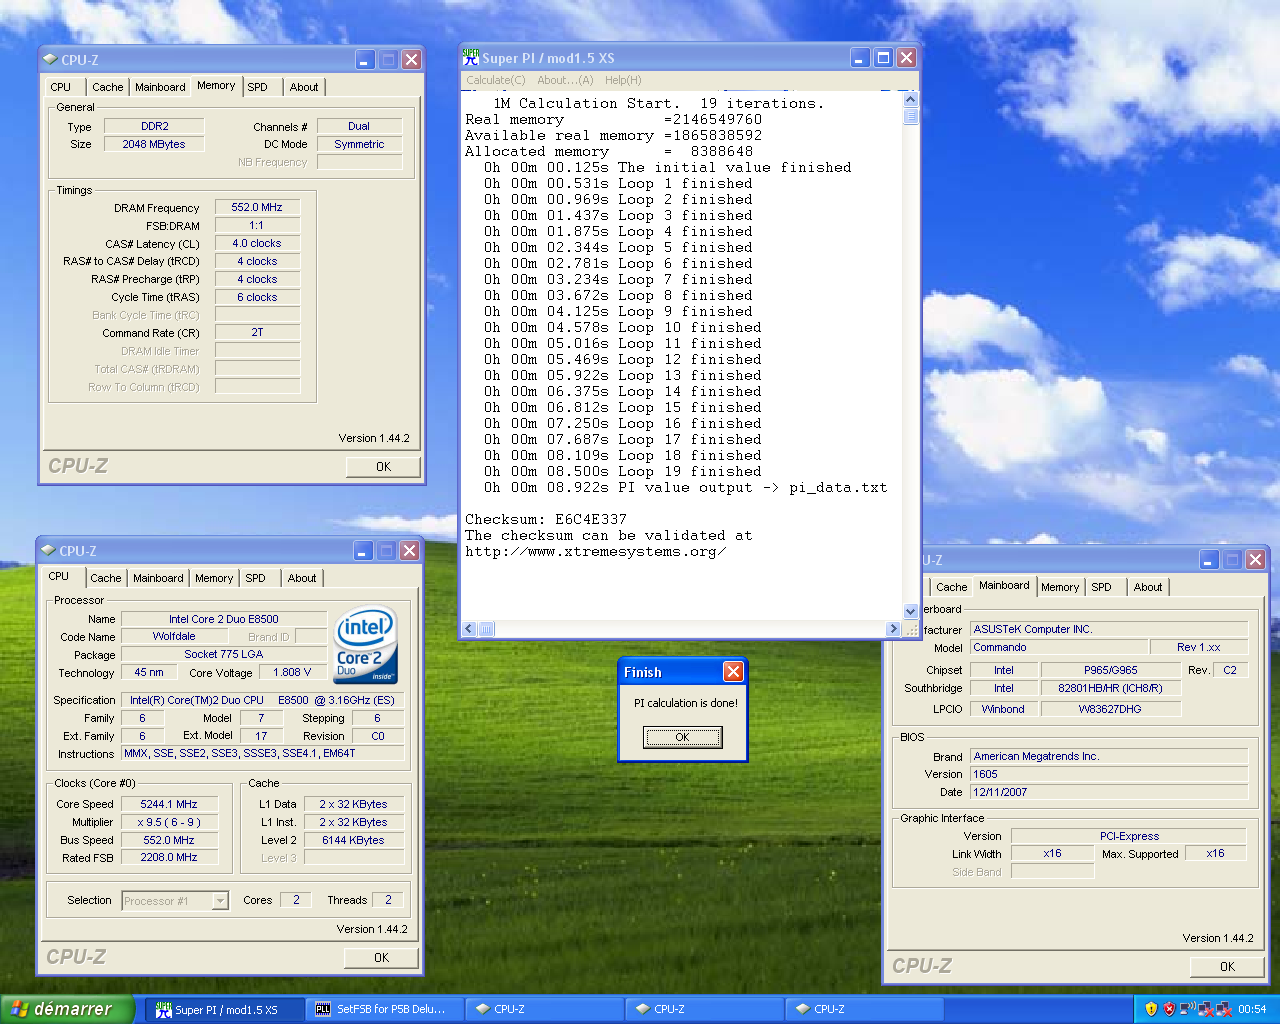Click the yellow security shield tray icon
The height and width of the screenshot is (1024, 1280).
(1151, 1010)
